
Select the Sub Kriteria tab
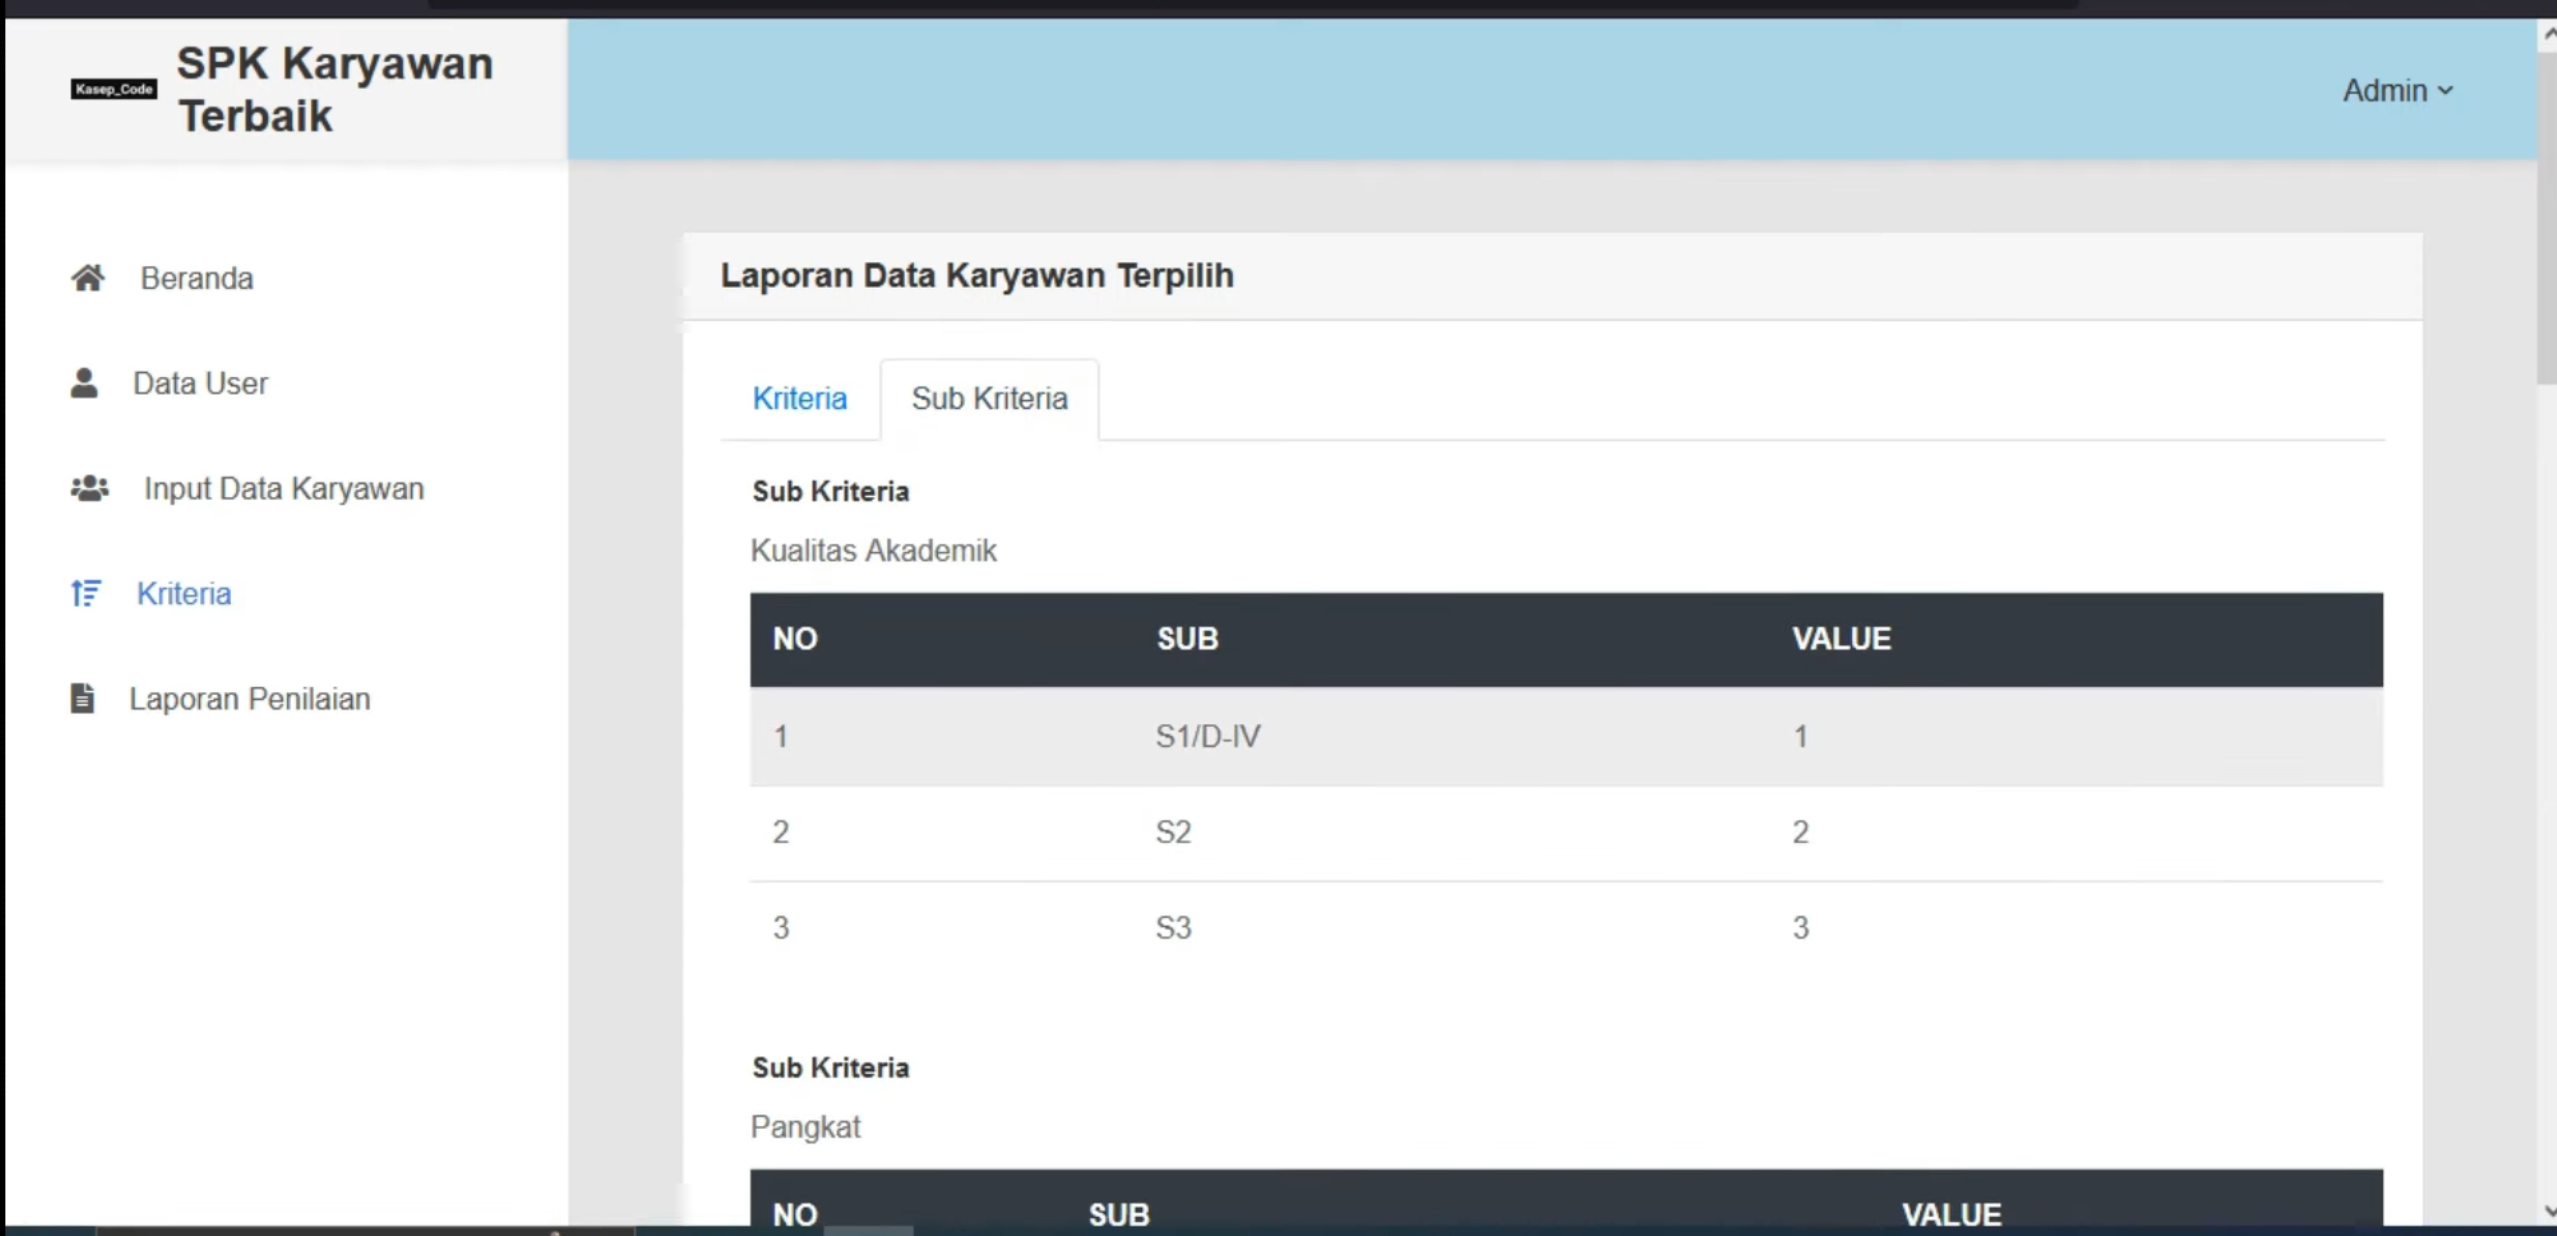tap(989, 398)
